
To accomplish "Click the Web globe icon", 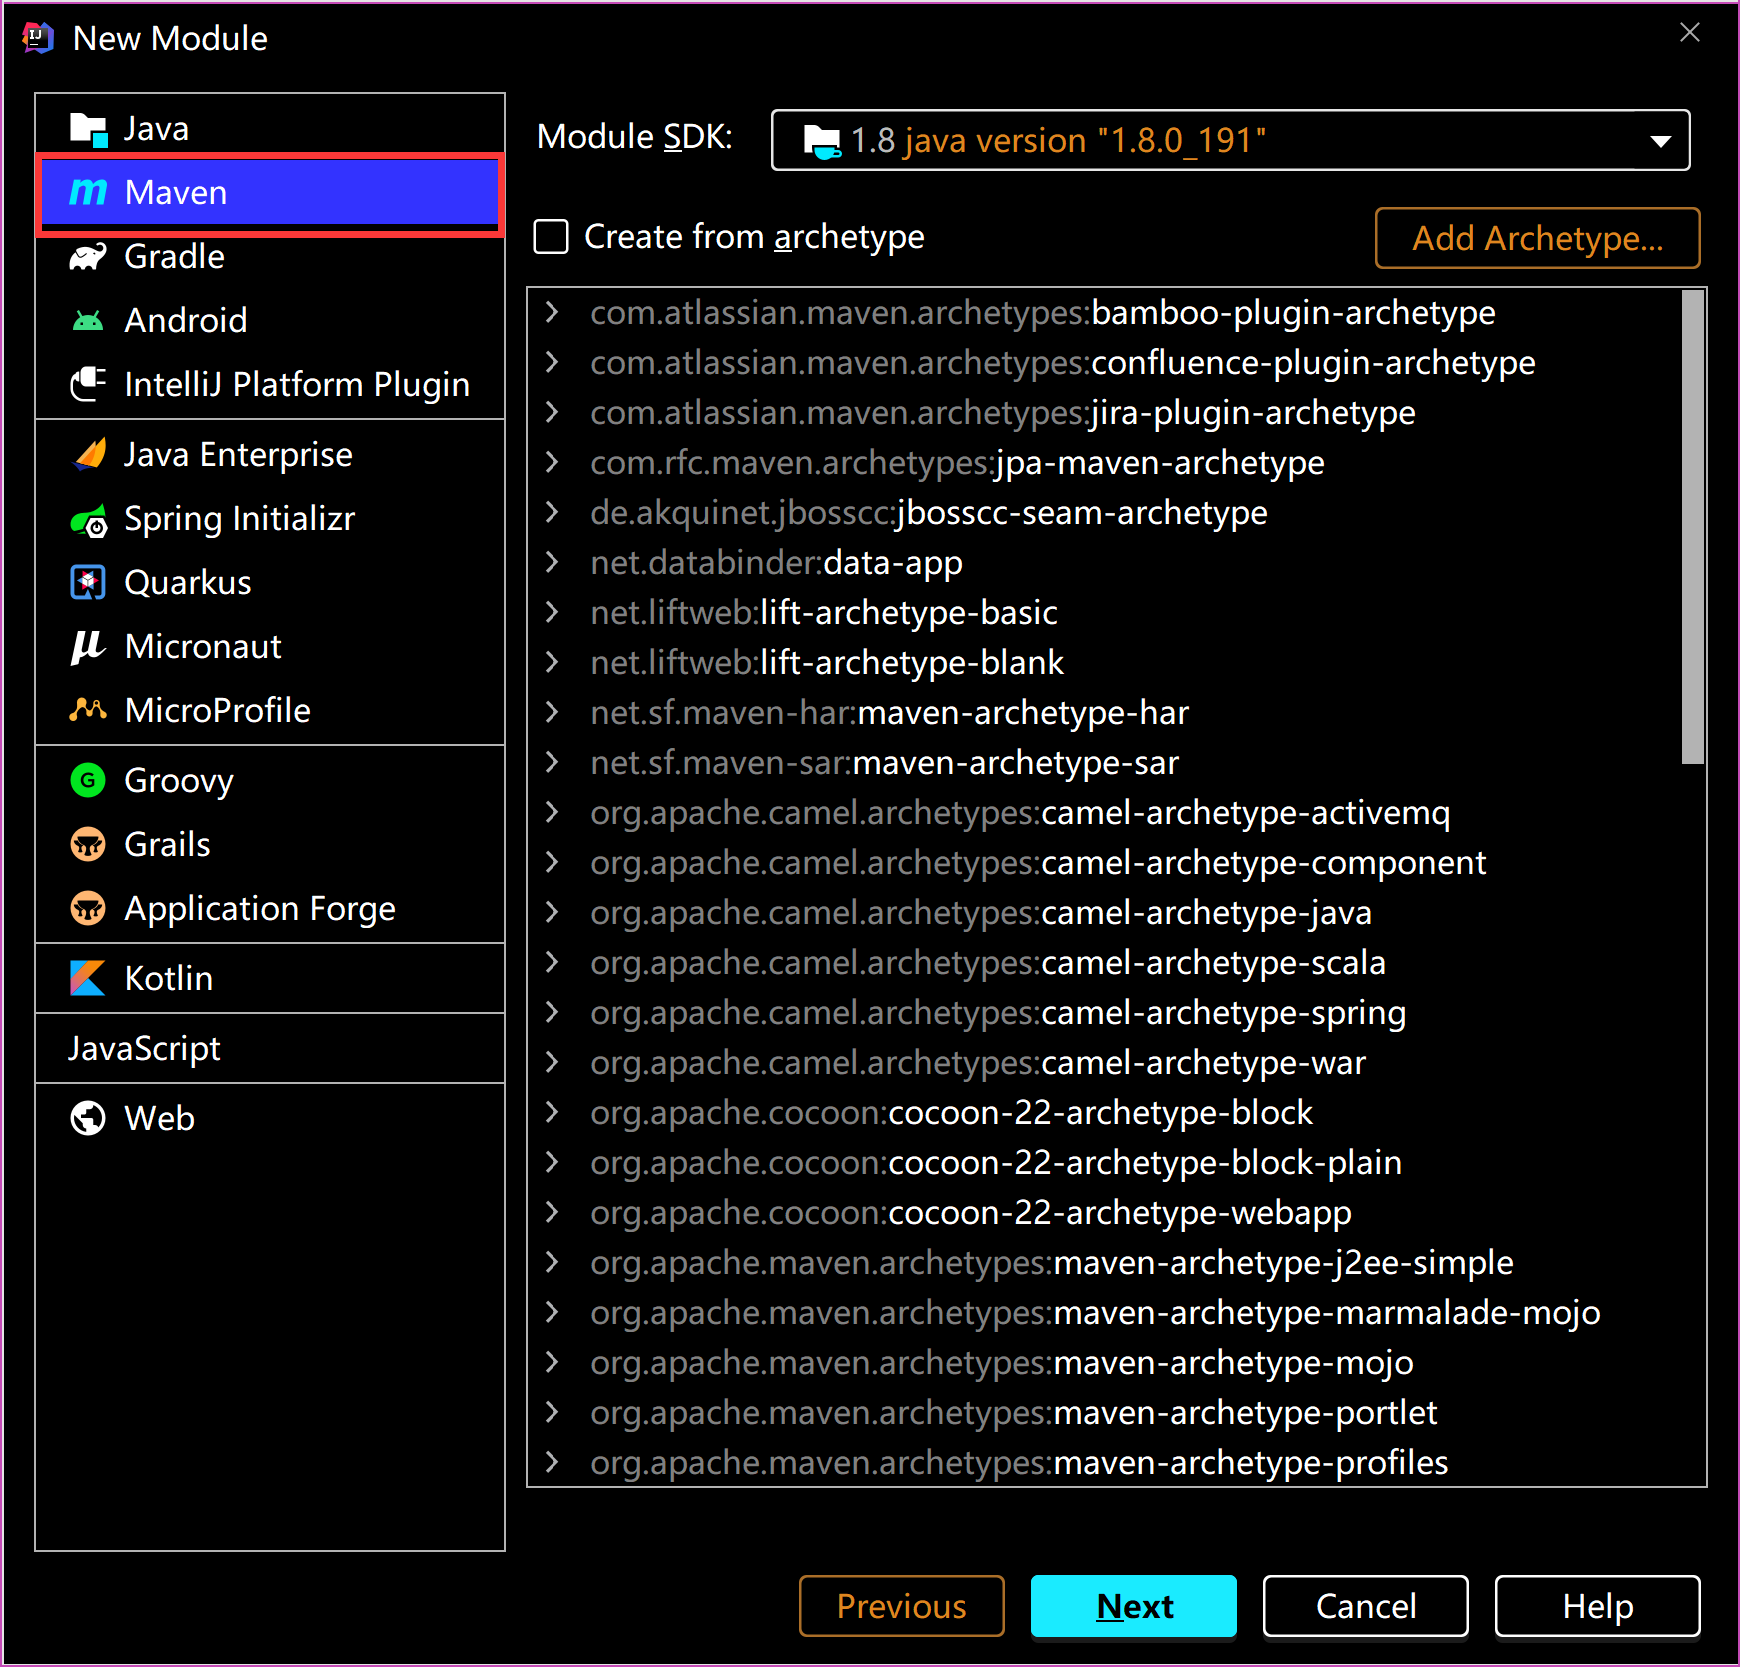I will [x=88, y=1118].
